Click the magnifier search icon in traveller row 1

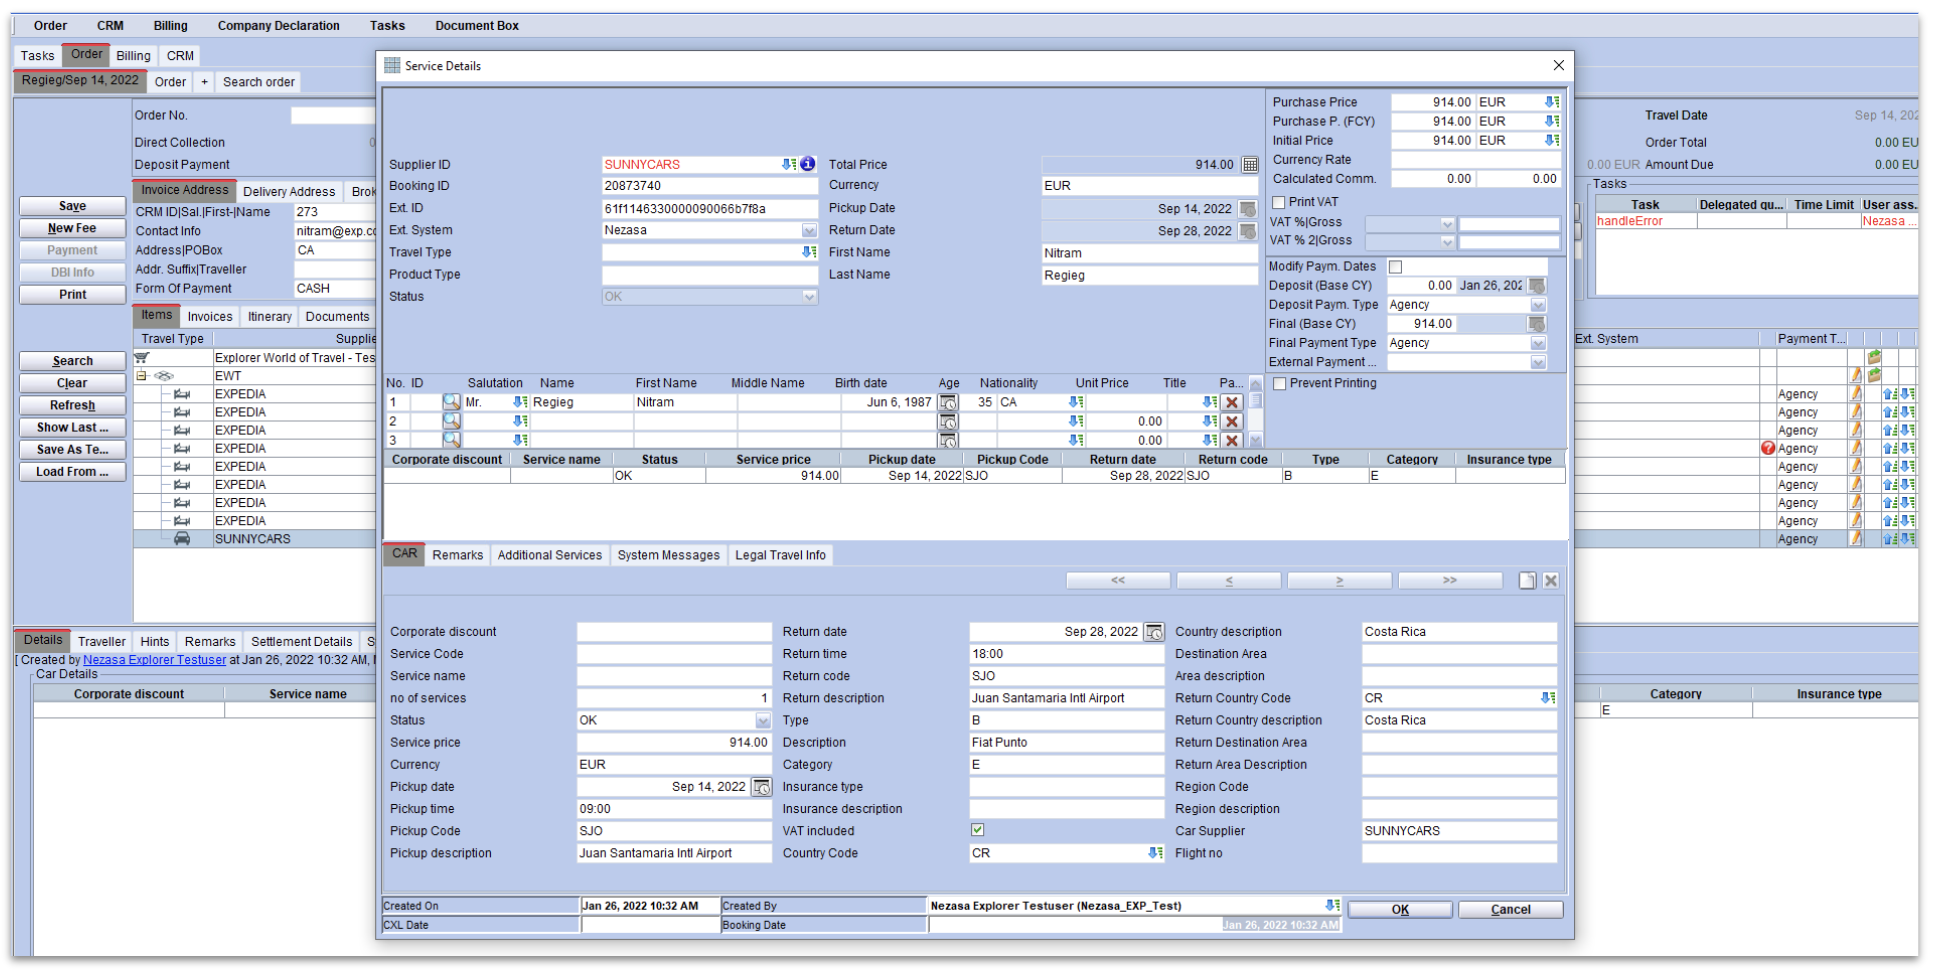pos(452,402)
